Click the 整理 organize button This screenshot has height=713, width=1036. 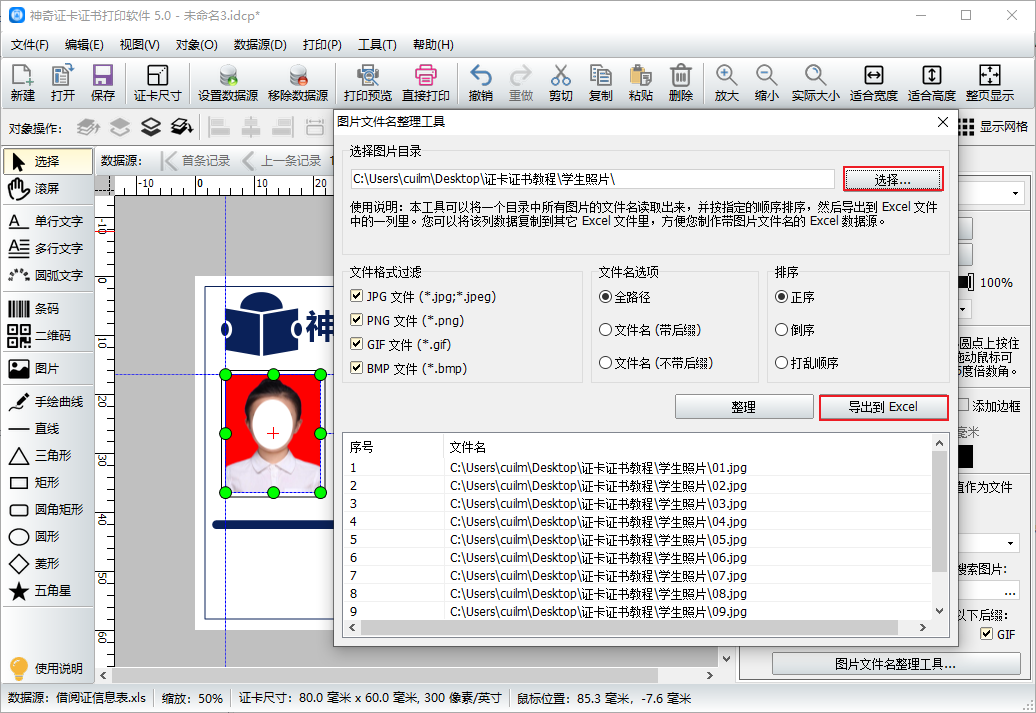click(744, 407)
